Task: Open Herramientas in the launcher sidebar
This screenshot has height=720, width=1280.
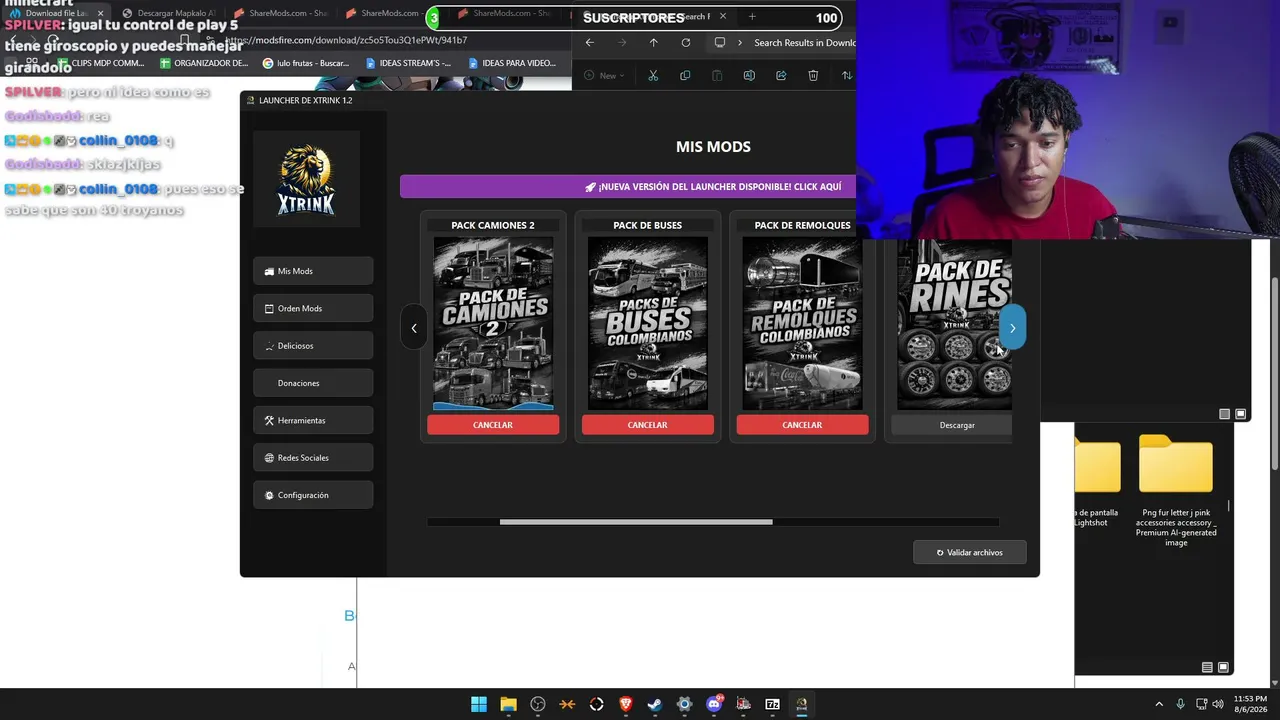Action: click(x=313, y=420)
